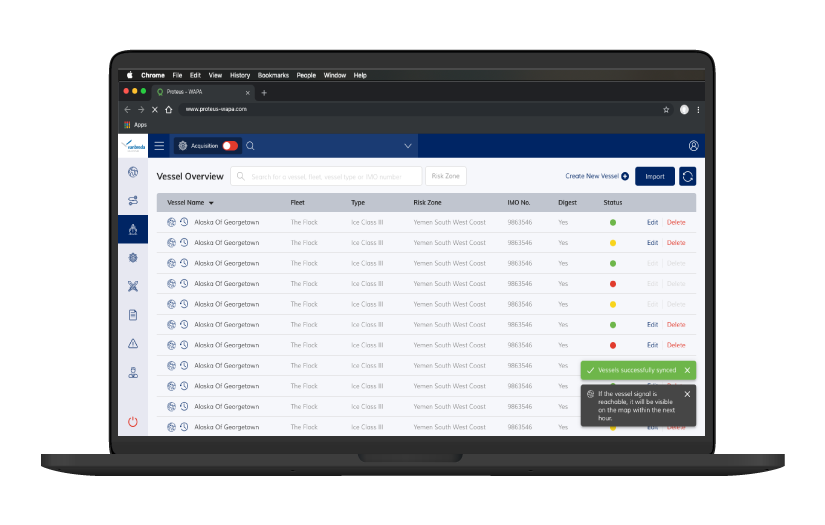Open the Bookmarks menu
The image size is (825, 525).
[273, 75]
